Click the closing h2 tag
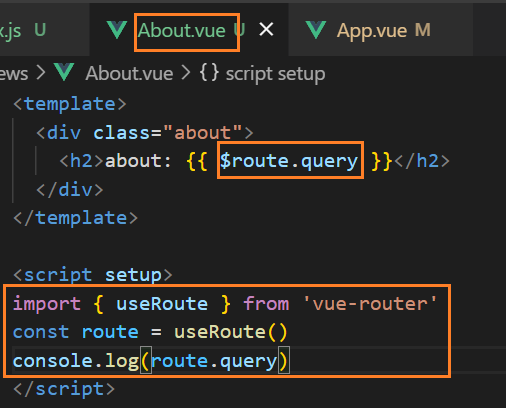This screenshot has height=408, width=506. [422, 161]
